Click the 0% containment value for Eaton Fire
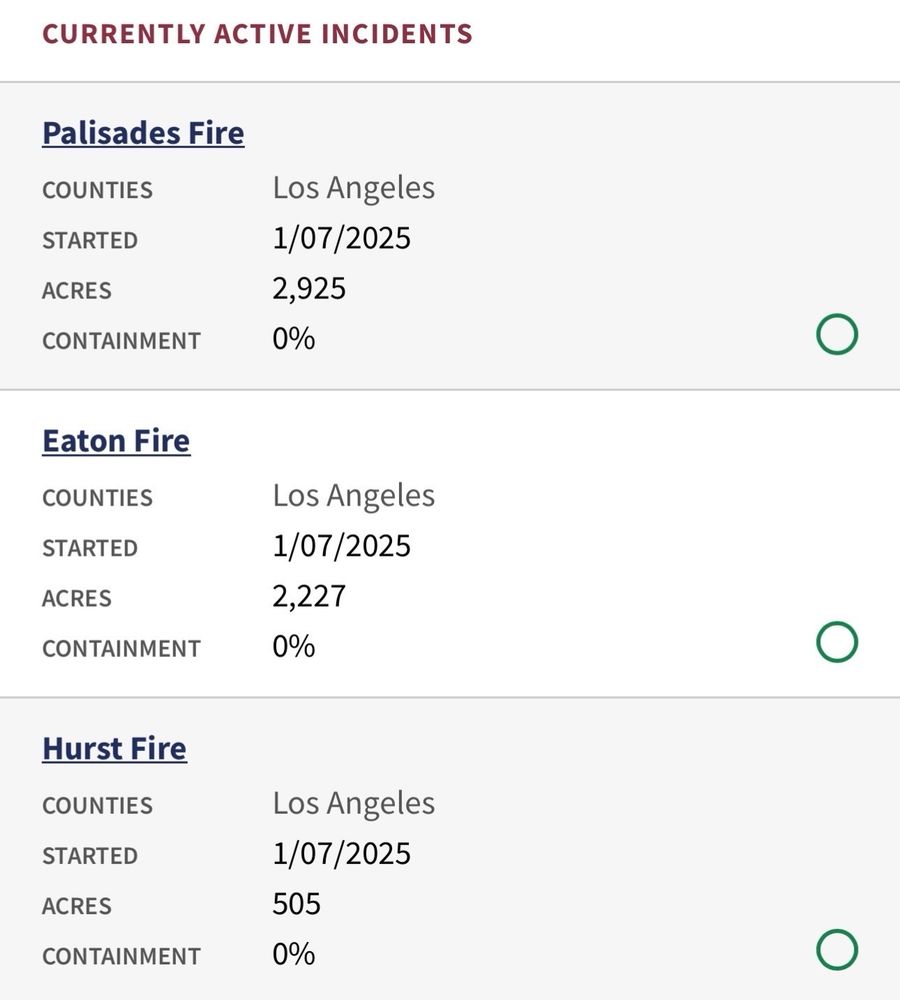Screen dimensions: 900x1000 [293, 647]
